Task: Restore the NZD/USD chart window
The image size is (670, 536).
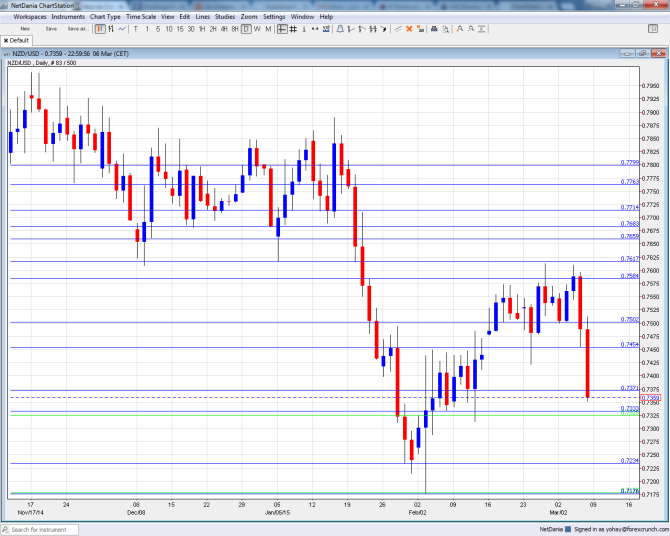Action: point(642,53)
